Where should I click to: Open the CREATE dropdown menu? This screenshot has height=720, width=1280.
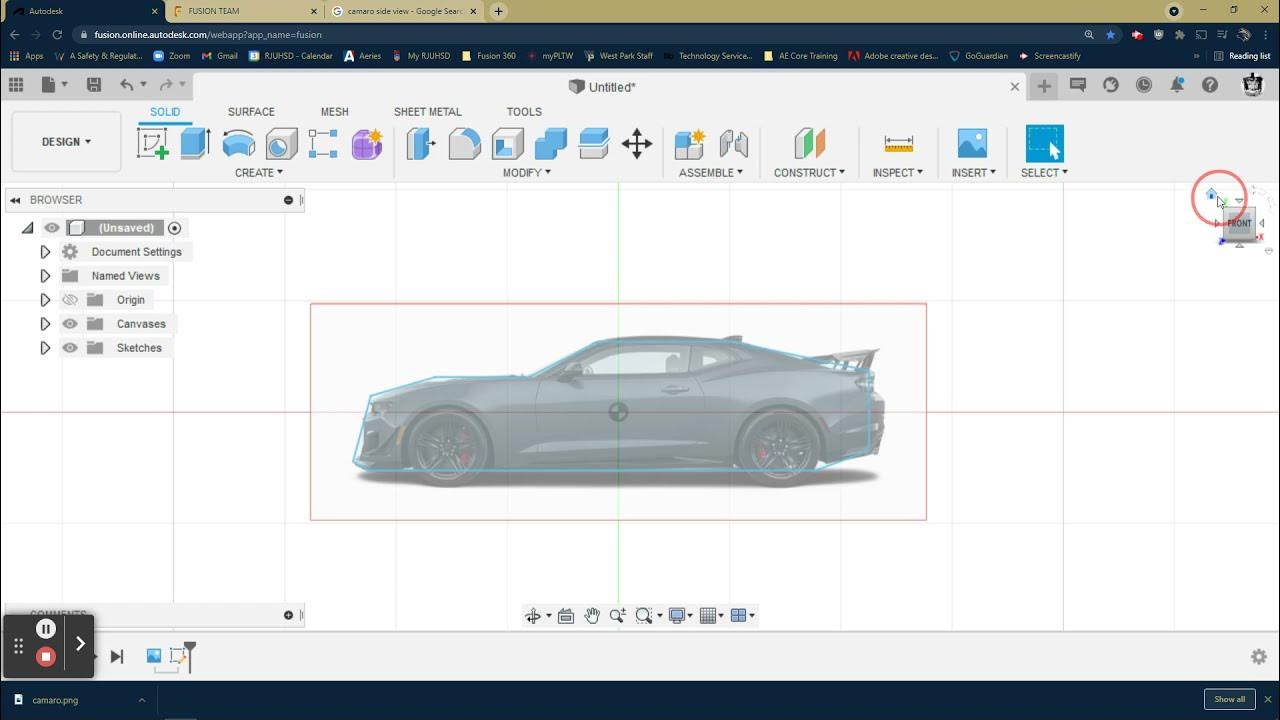click(259, 173)
